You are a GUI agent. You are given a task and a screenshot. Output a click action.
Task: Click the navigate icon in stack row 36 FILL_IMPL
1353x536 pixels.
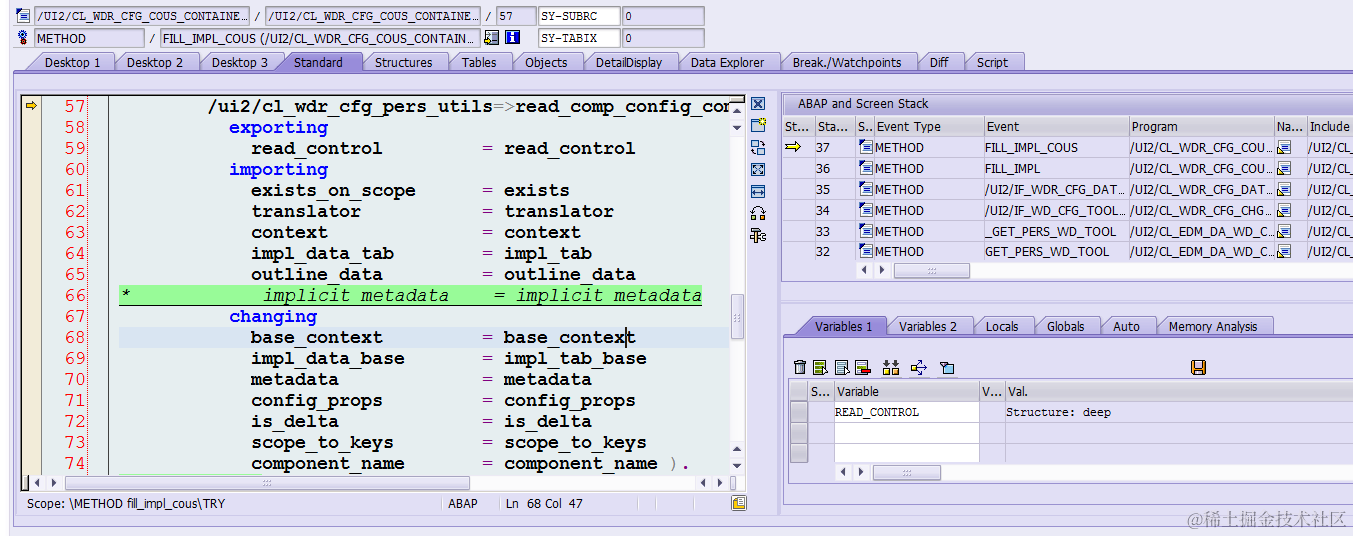pos(1284,168)
